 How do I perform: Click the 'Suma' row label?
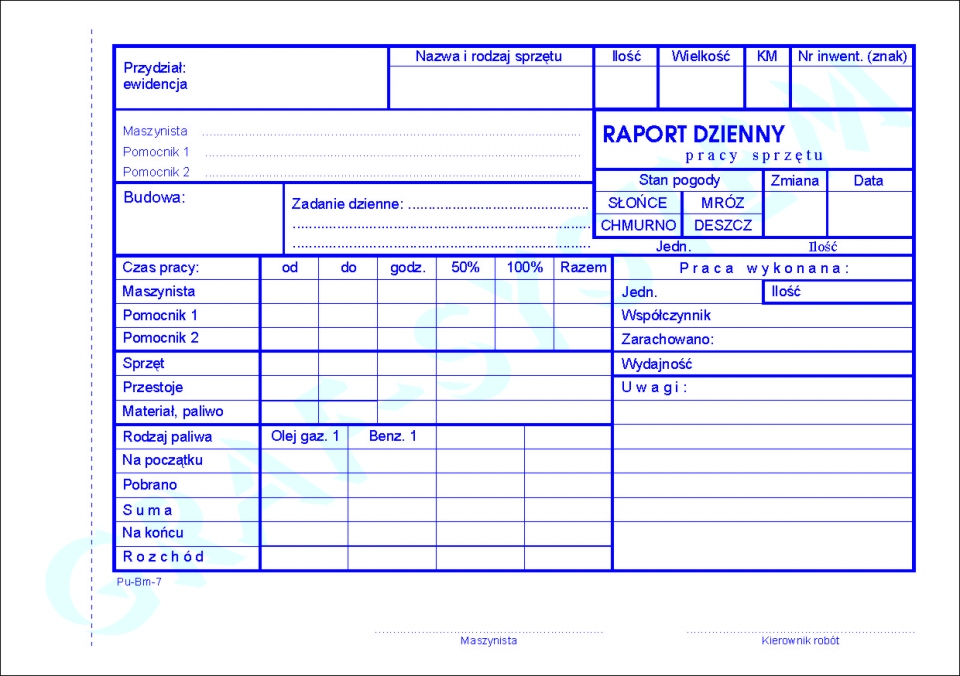[x=147, y=509]
